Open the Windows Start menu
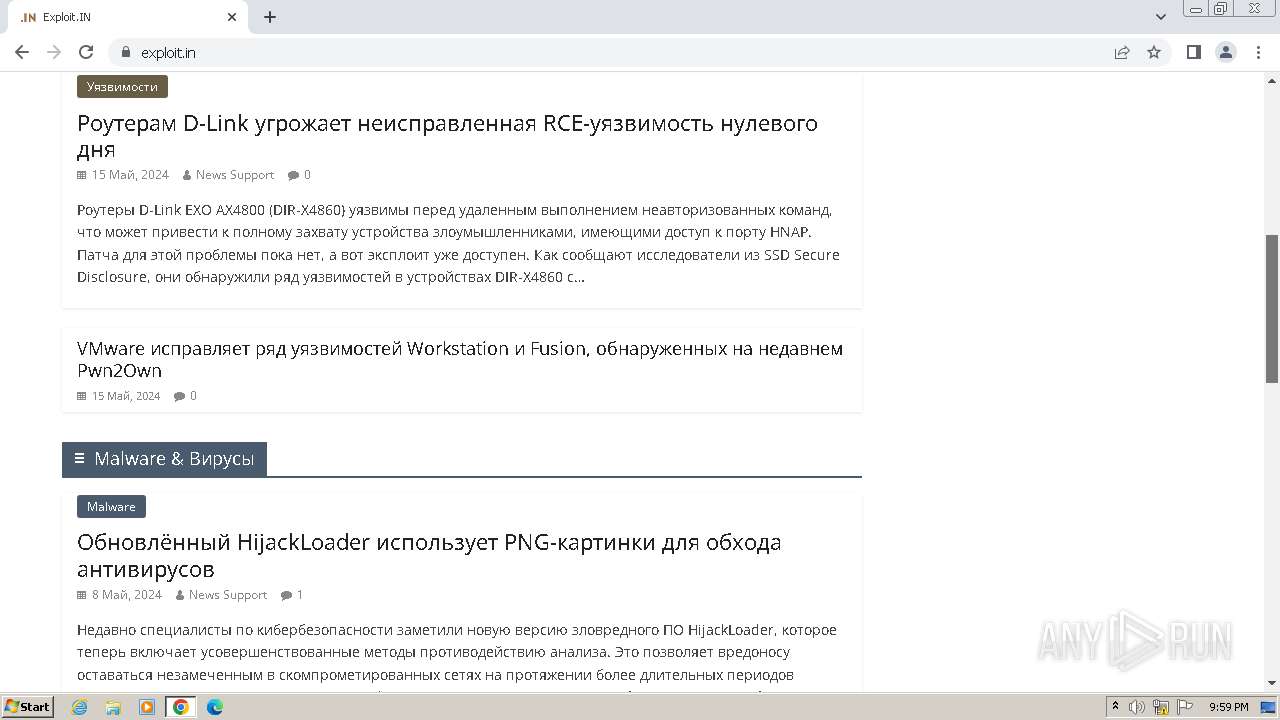 [x=28, y=706]
